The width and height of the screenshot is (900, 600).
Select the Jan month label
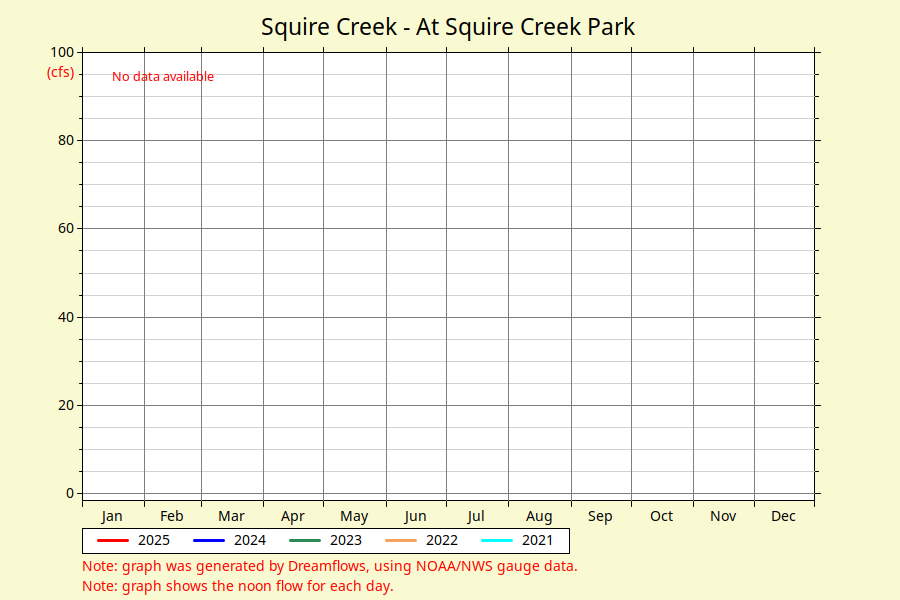pos(111,516)
